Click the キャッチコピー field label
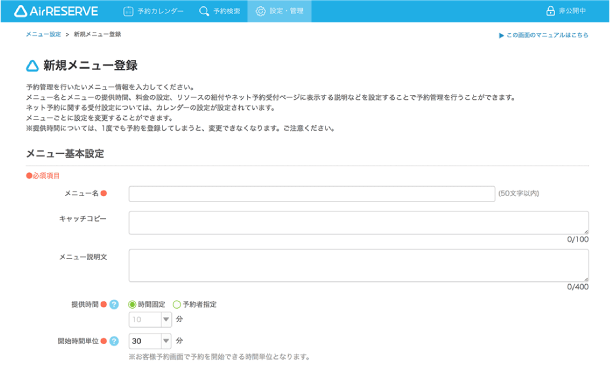The image size is (610, 366). pyautogui.click(x=82, y=219)
